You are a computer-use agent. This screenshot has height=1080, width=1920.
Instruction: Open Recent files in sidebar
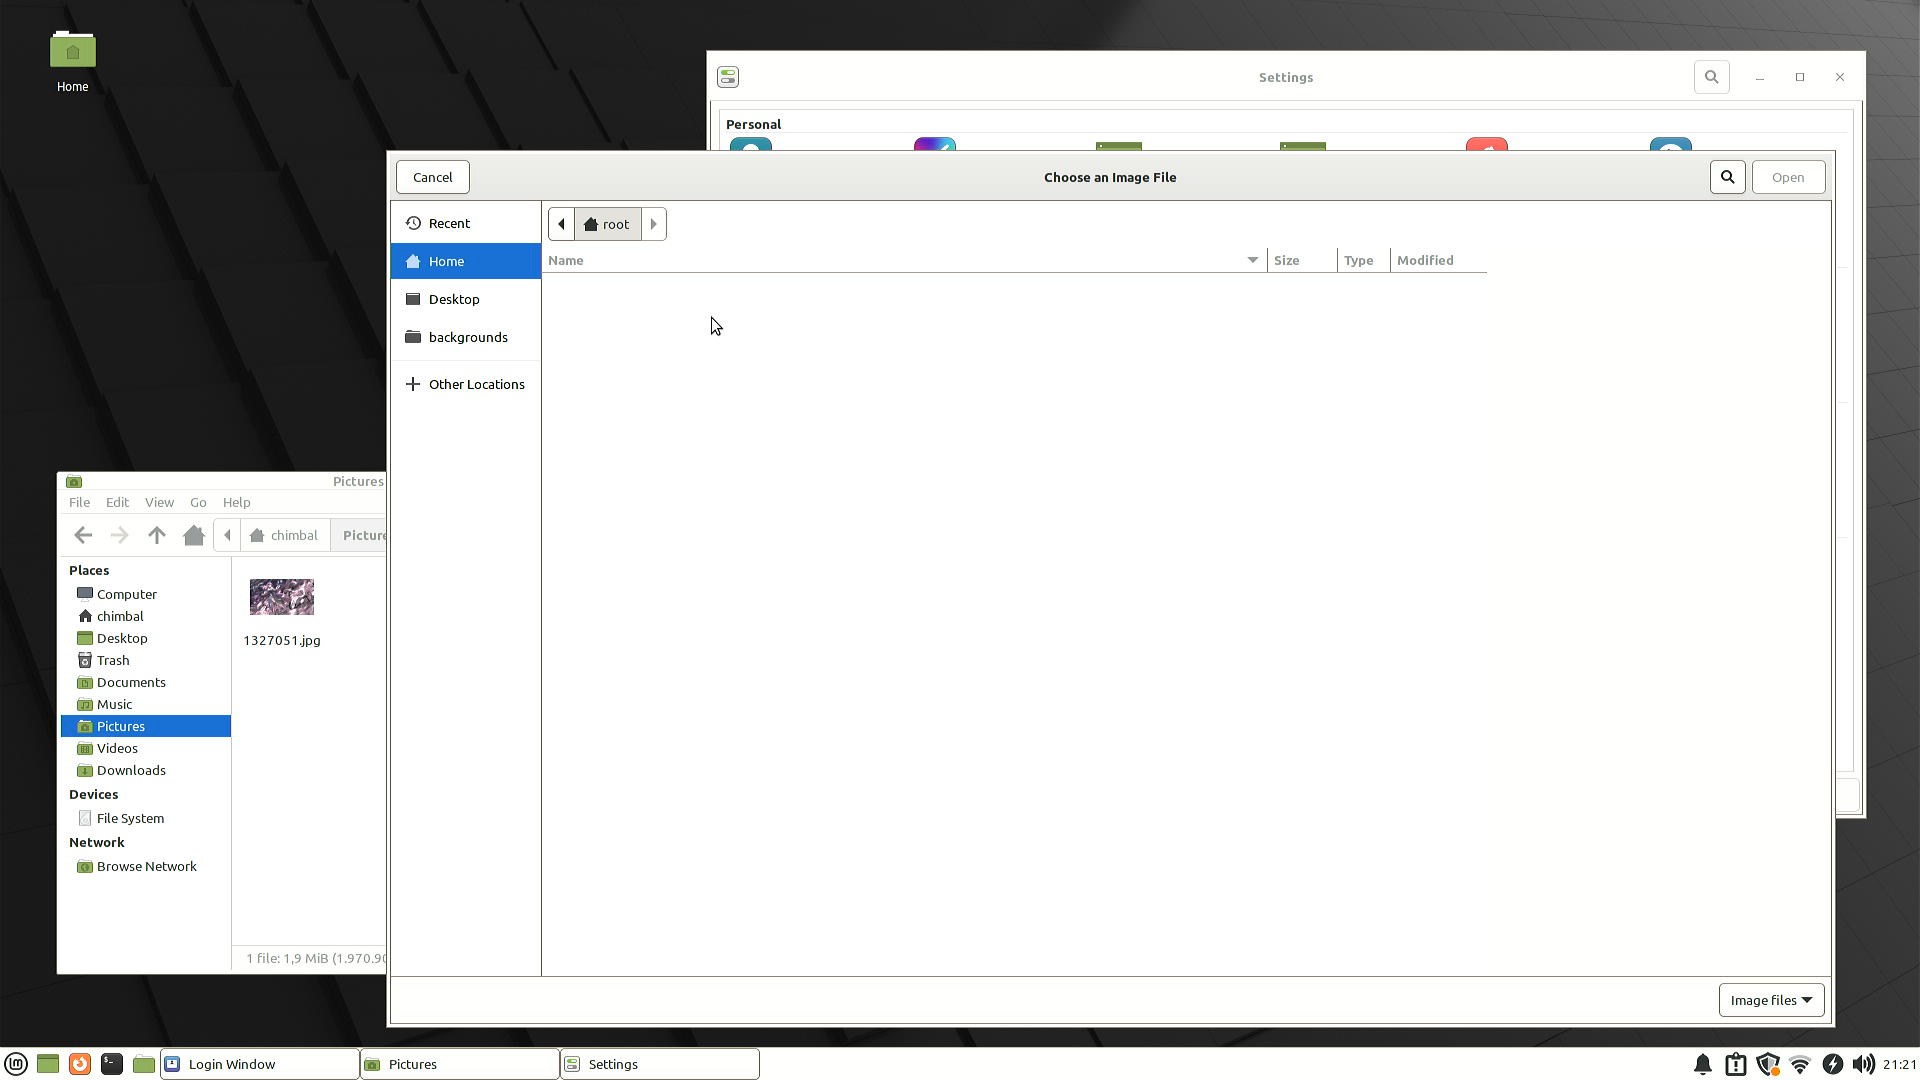(449, 223)
